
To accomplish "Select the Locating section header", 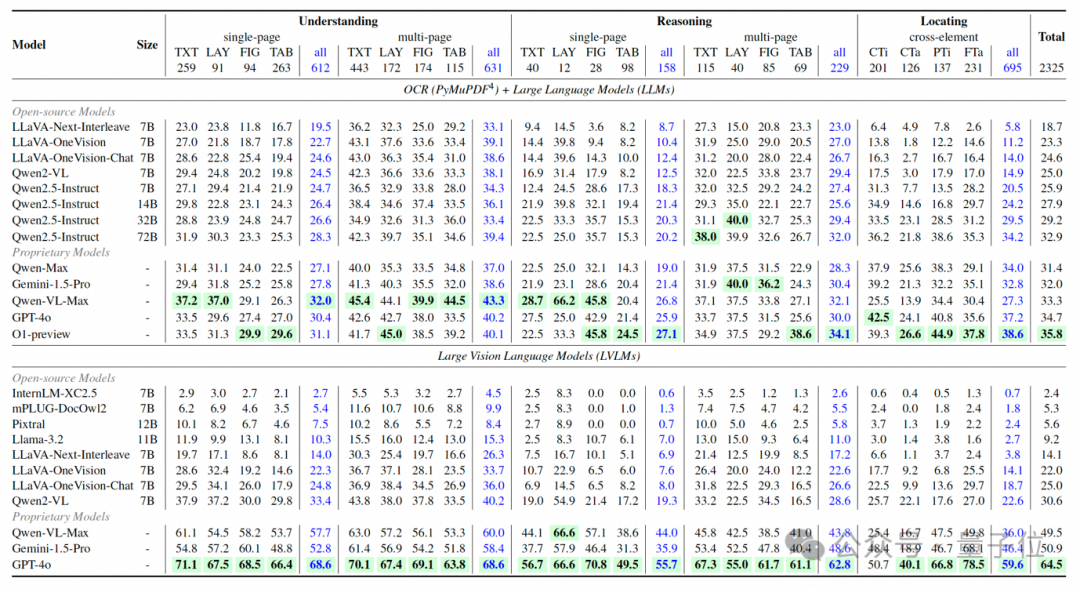I will [x=944, y=21].
